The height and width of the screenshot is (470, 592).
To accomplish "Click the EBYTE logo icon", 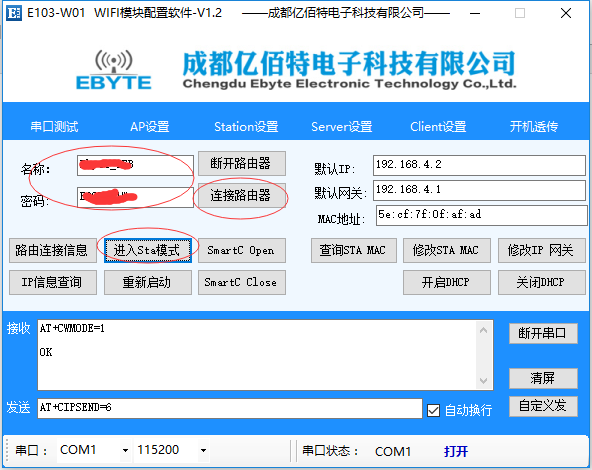I will tap(114, 70).
